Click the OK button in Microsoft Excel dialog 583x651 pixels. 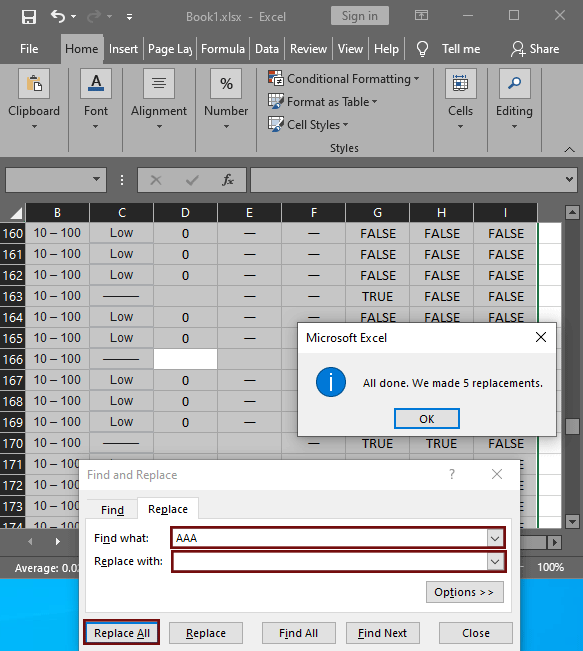coord(426,418)
